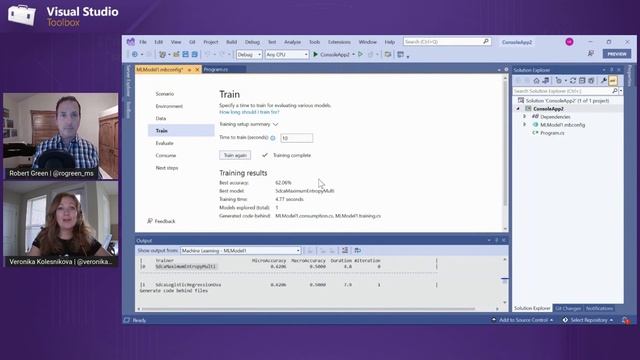The image size is (640, 360).
Task: Click the New Project toolbar icon
Action: coord(162,54)
